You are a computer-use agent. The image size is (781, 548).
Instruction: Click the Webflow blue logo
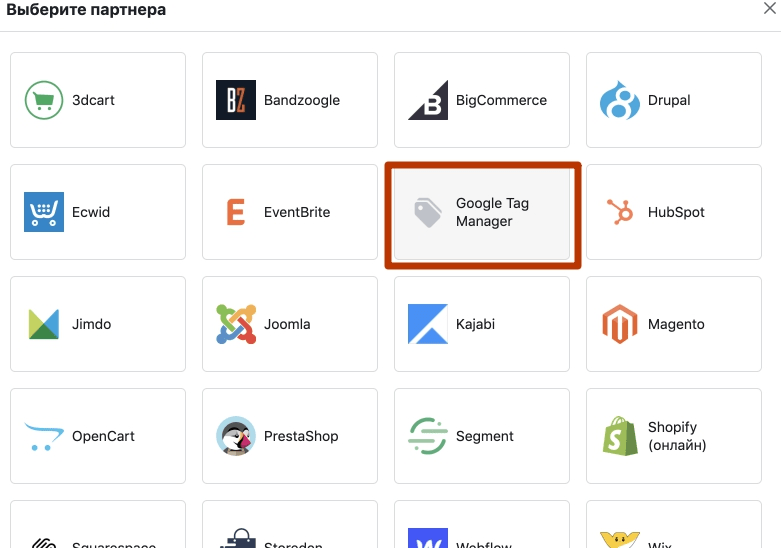tap(428, 538)
